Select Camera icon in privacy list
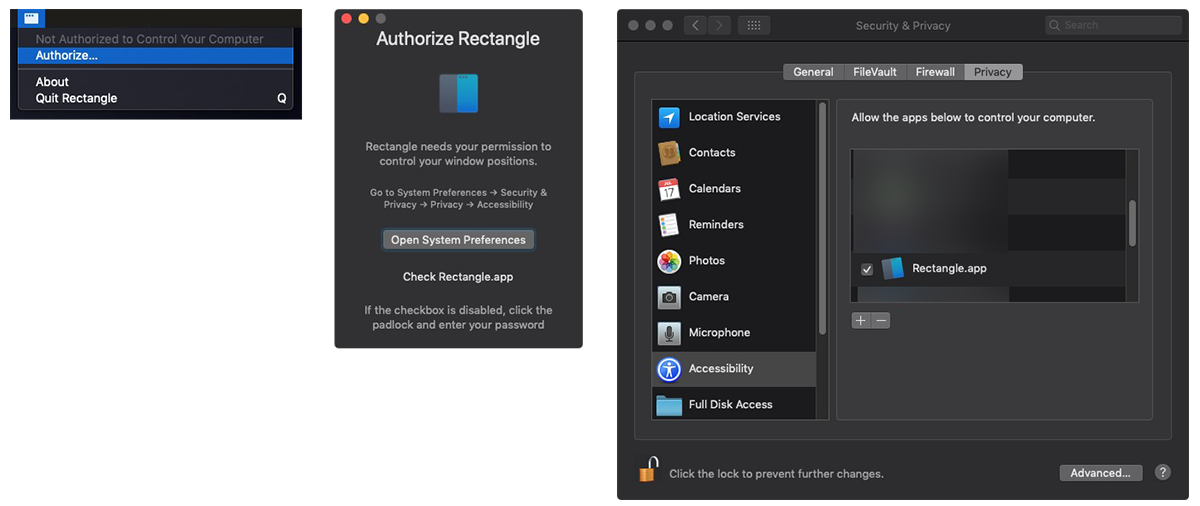1200x506 pixels. (x=669, y=297)
